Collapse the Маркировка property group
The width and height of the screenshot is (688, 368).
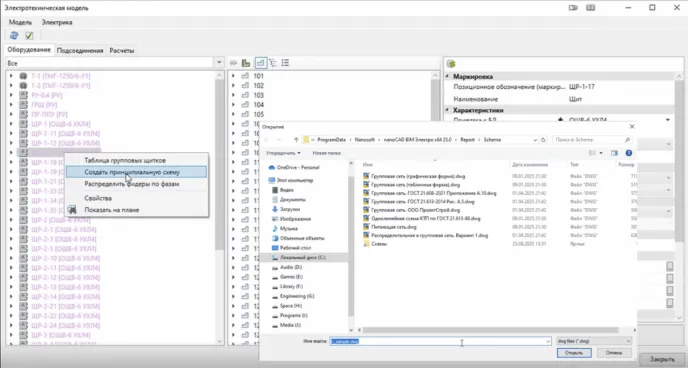point(448,76)
